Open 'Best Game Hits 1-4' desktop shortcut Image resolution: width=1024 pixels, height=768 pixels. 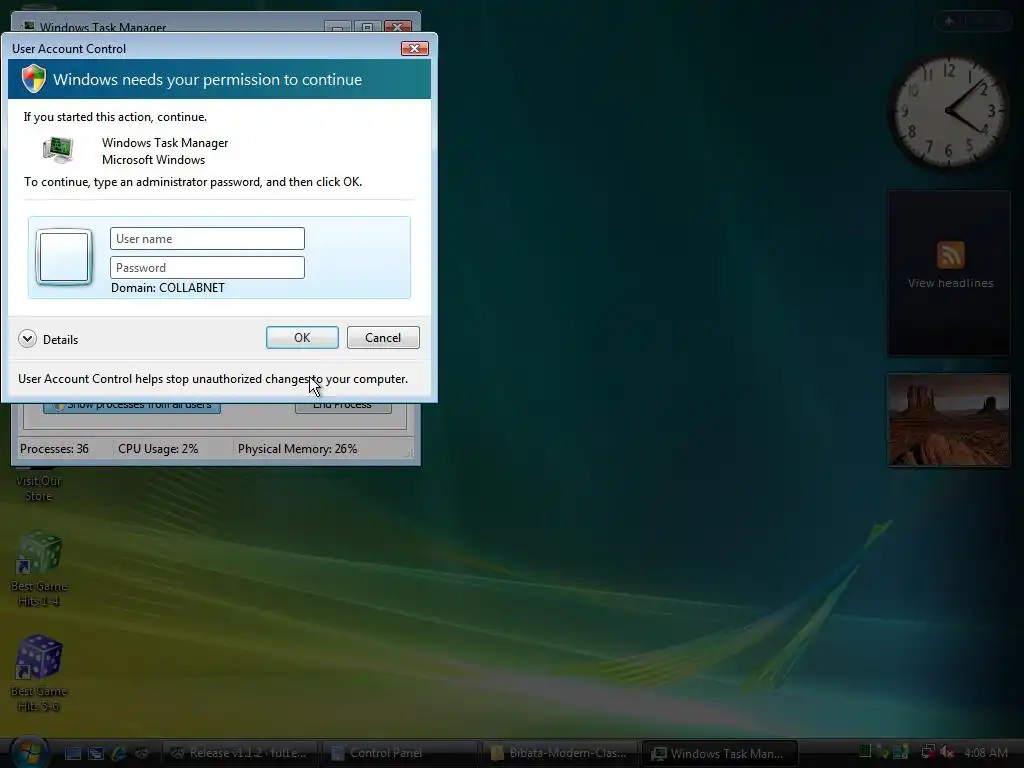(39, 568)
